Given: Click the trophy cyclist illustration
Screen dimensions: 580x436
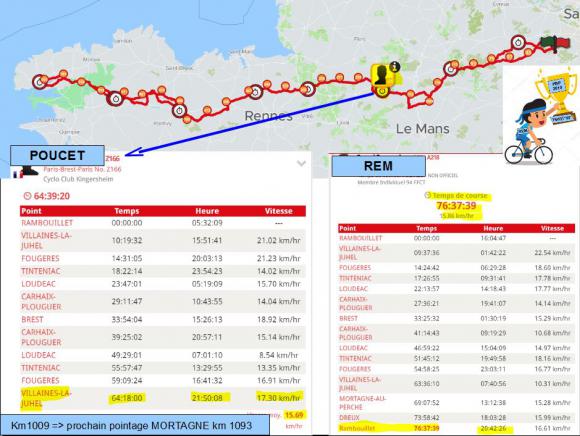Looking at the screenshot, I should coord(540,116).
